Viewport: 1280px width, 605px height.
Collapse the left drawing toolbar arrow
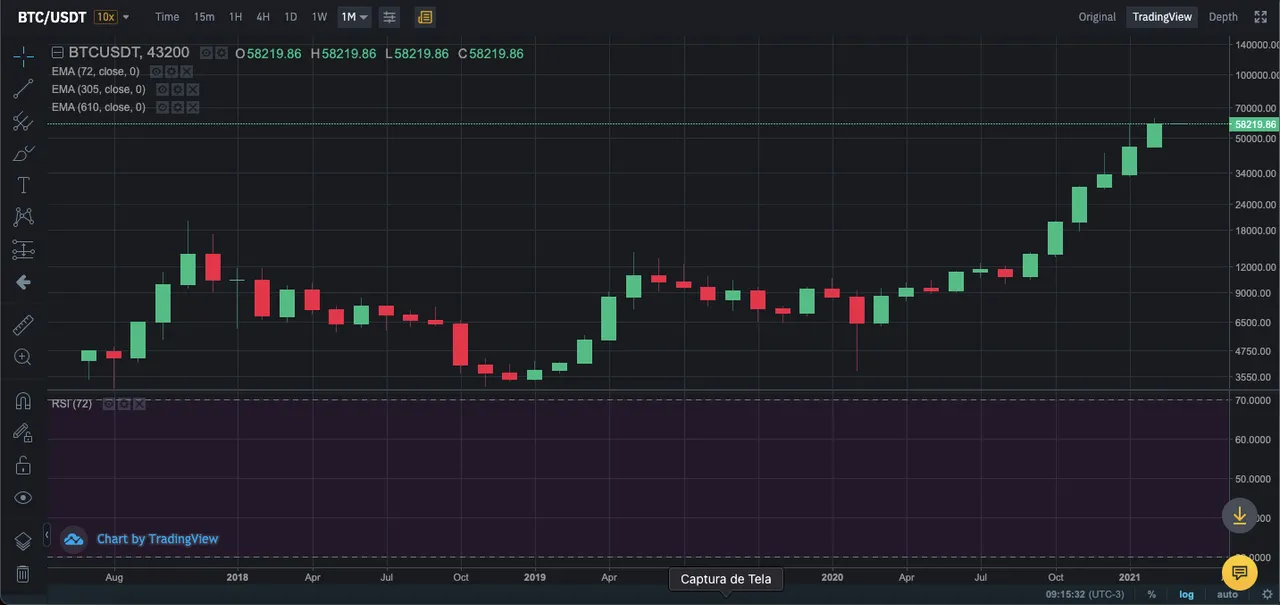point(46,535)
